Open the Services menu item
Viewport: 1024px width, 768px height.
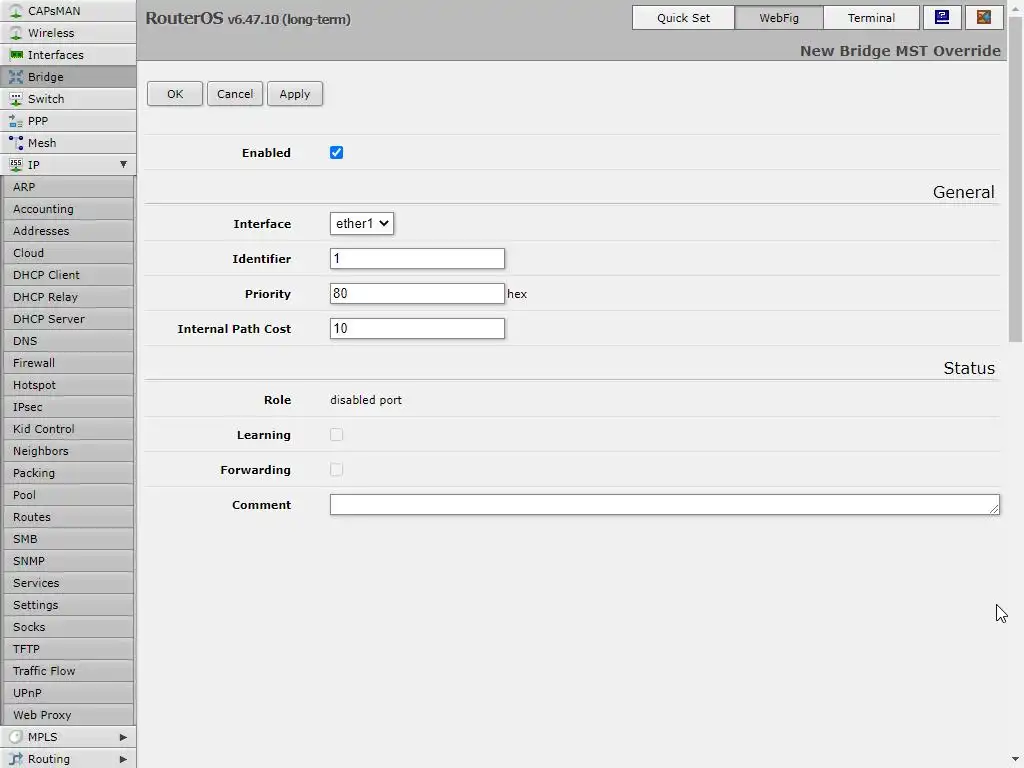69,583
